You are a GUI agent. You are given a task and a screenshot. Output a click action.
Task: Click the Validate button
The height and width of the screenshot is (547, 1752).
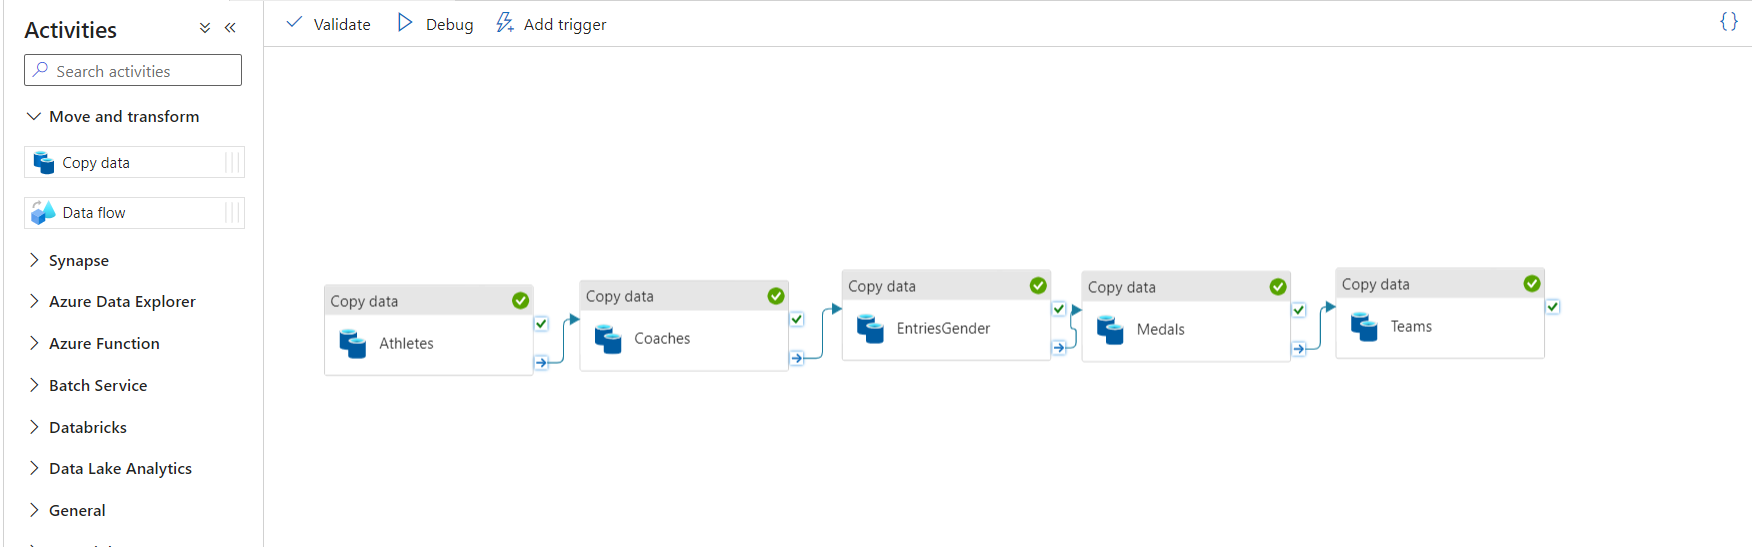[328, 23]
